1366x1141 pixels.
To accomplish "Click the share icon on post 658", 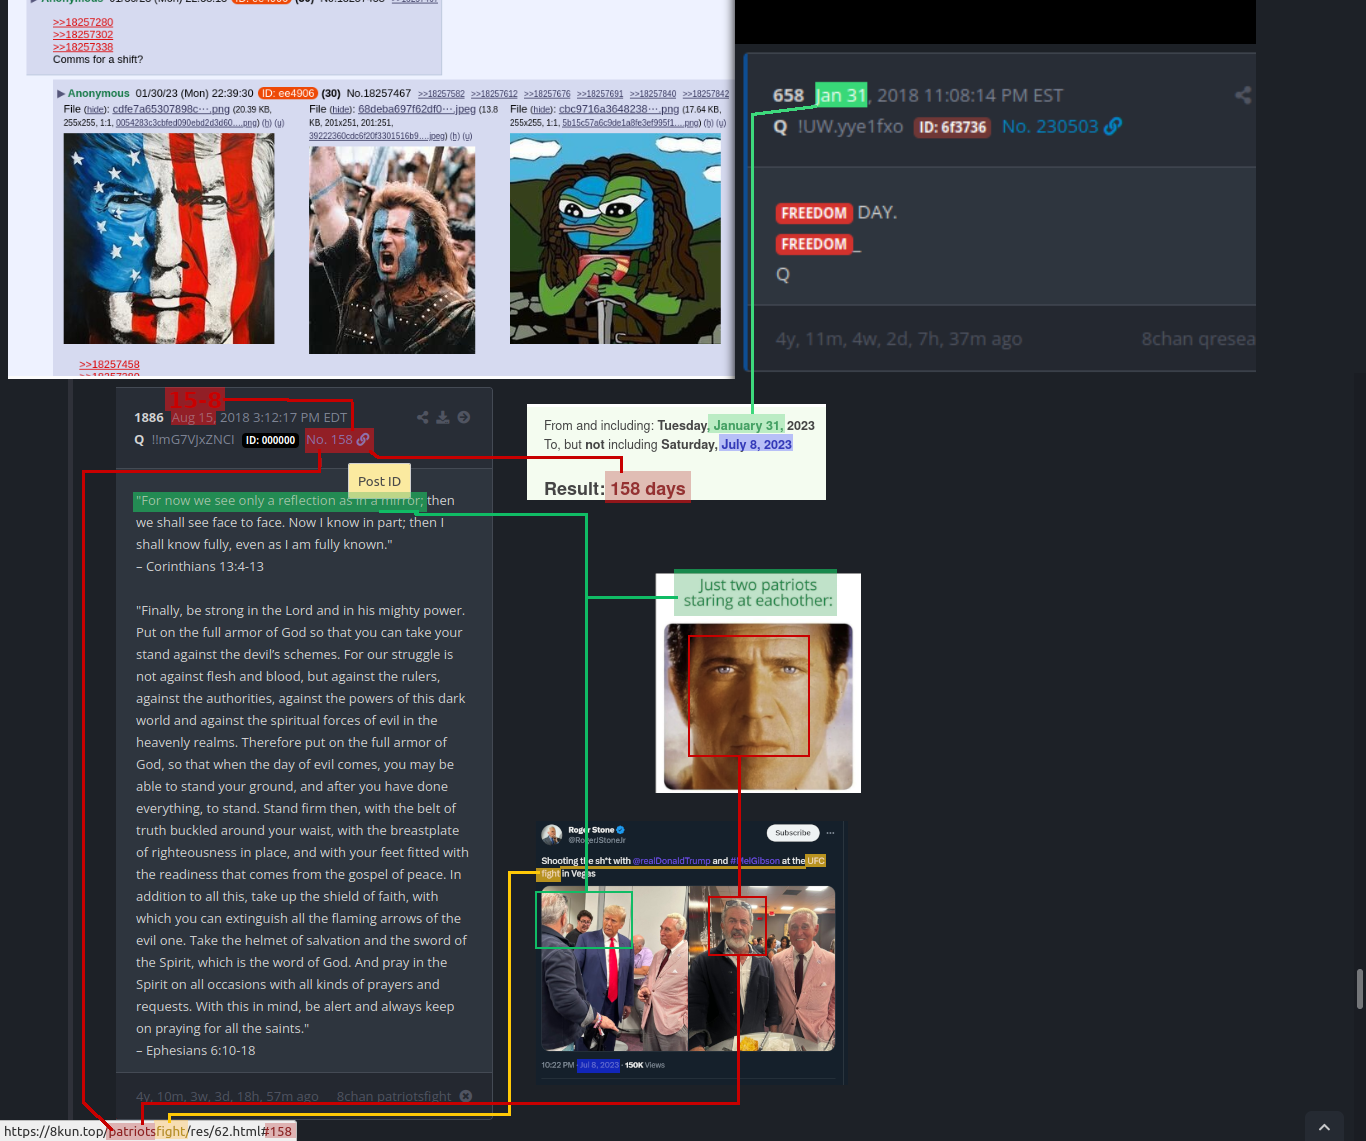I will [1243, 95].
